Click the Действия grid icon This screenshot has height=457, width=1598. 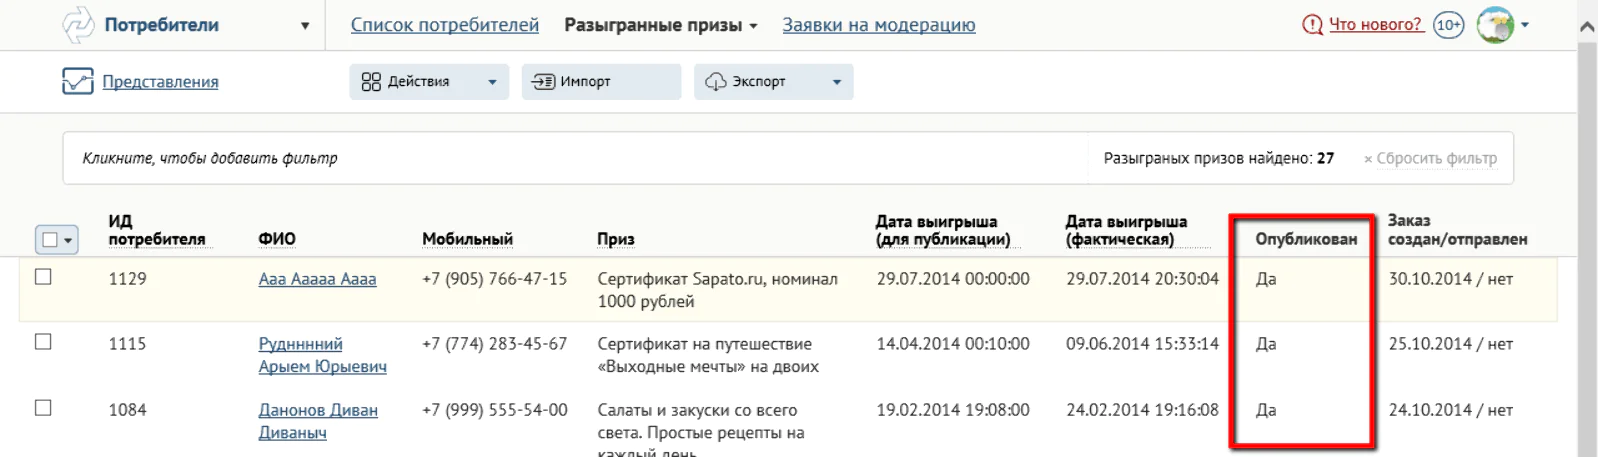pos(371,82)
